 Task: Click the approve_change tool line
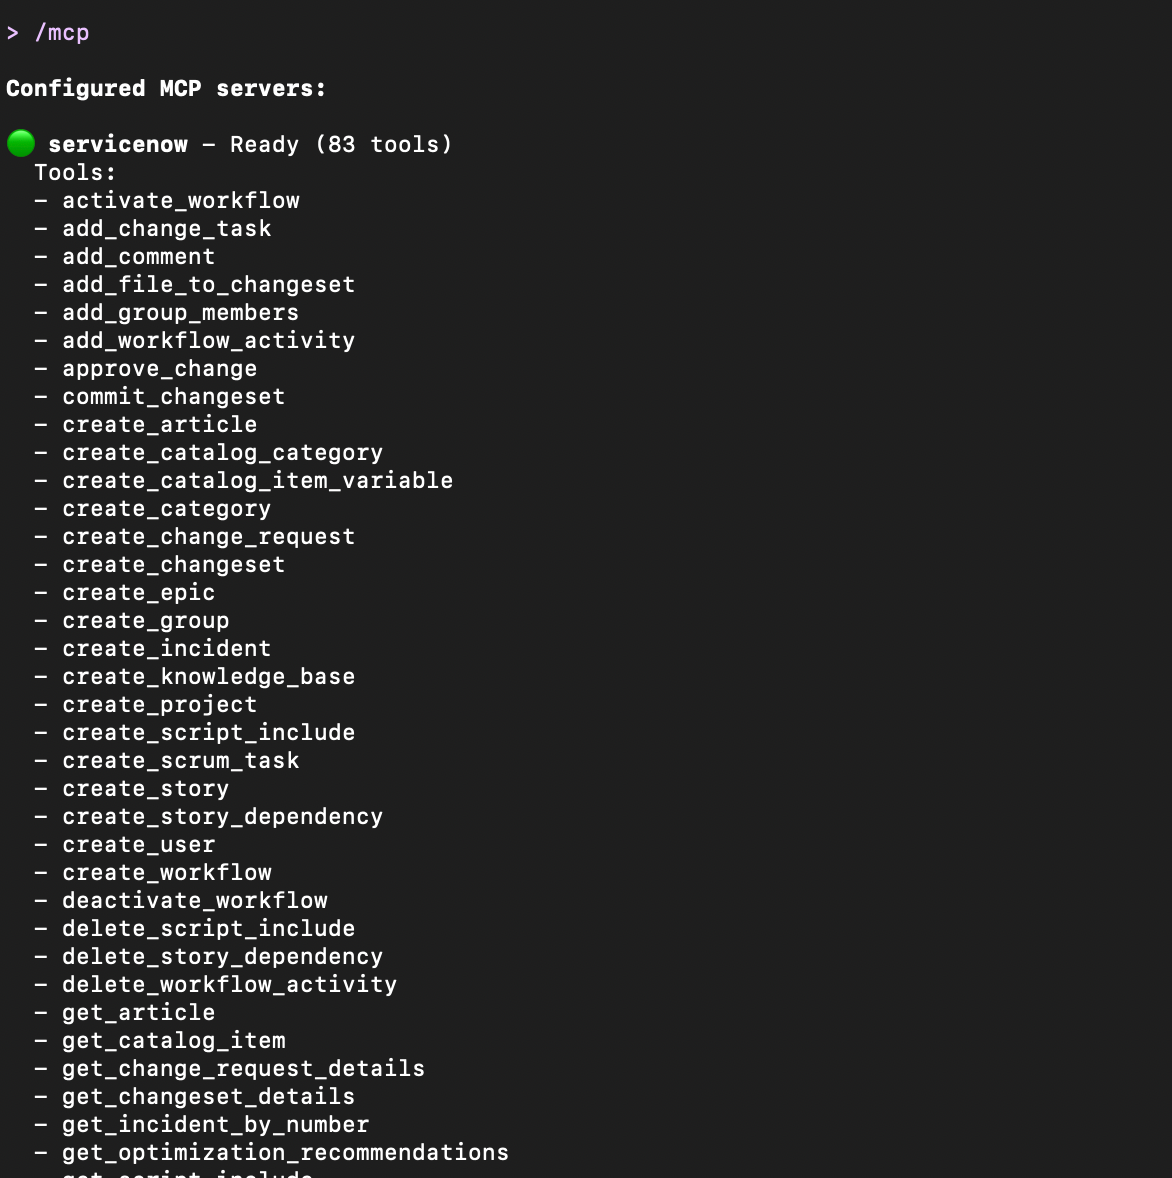(x=160, y=369)
